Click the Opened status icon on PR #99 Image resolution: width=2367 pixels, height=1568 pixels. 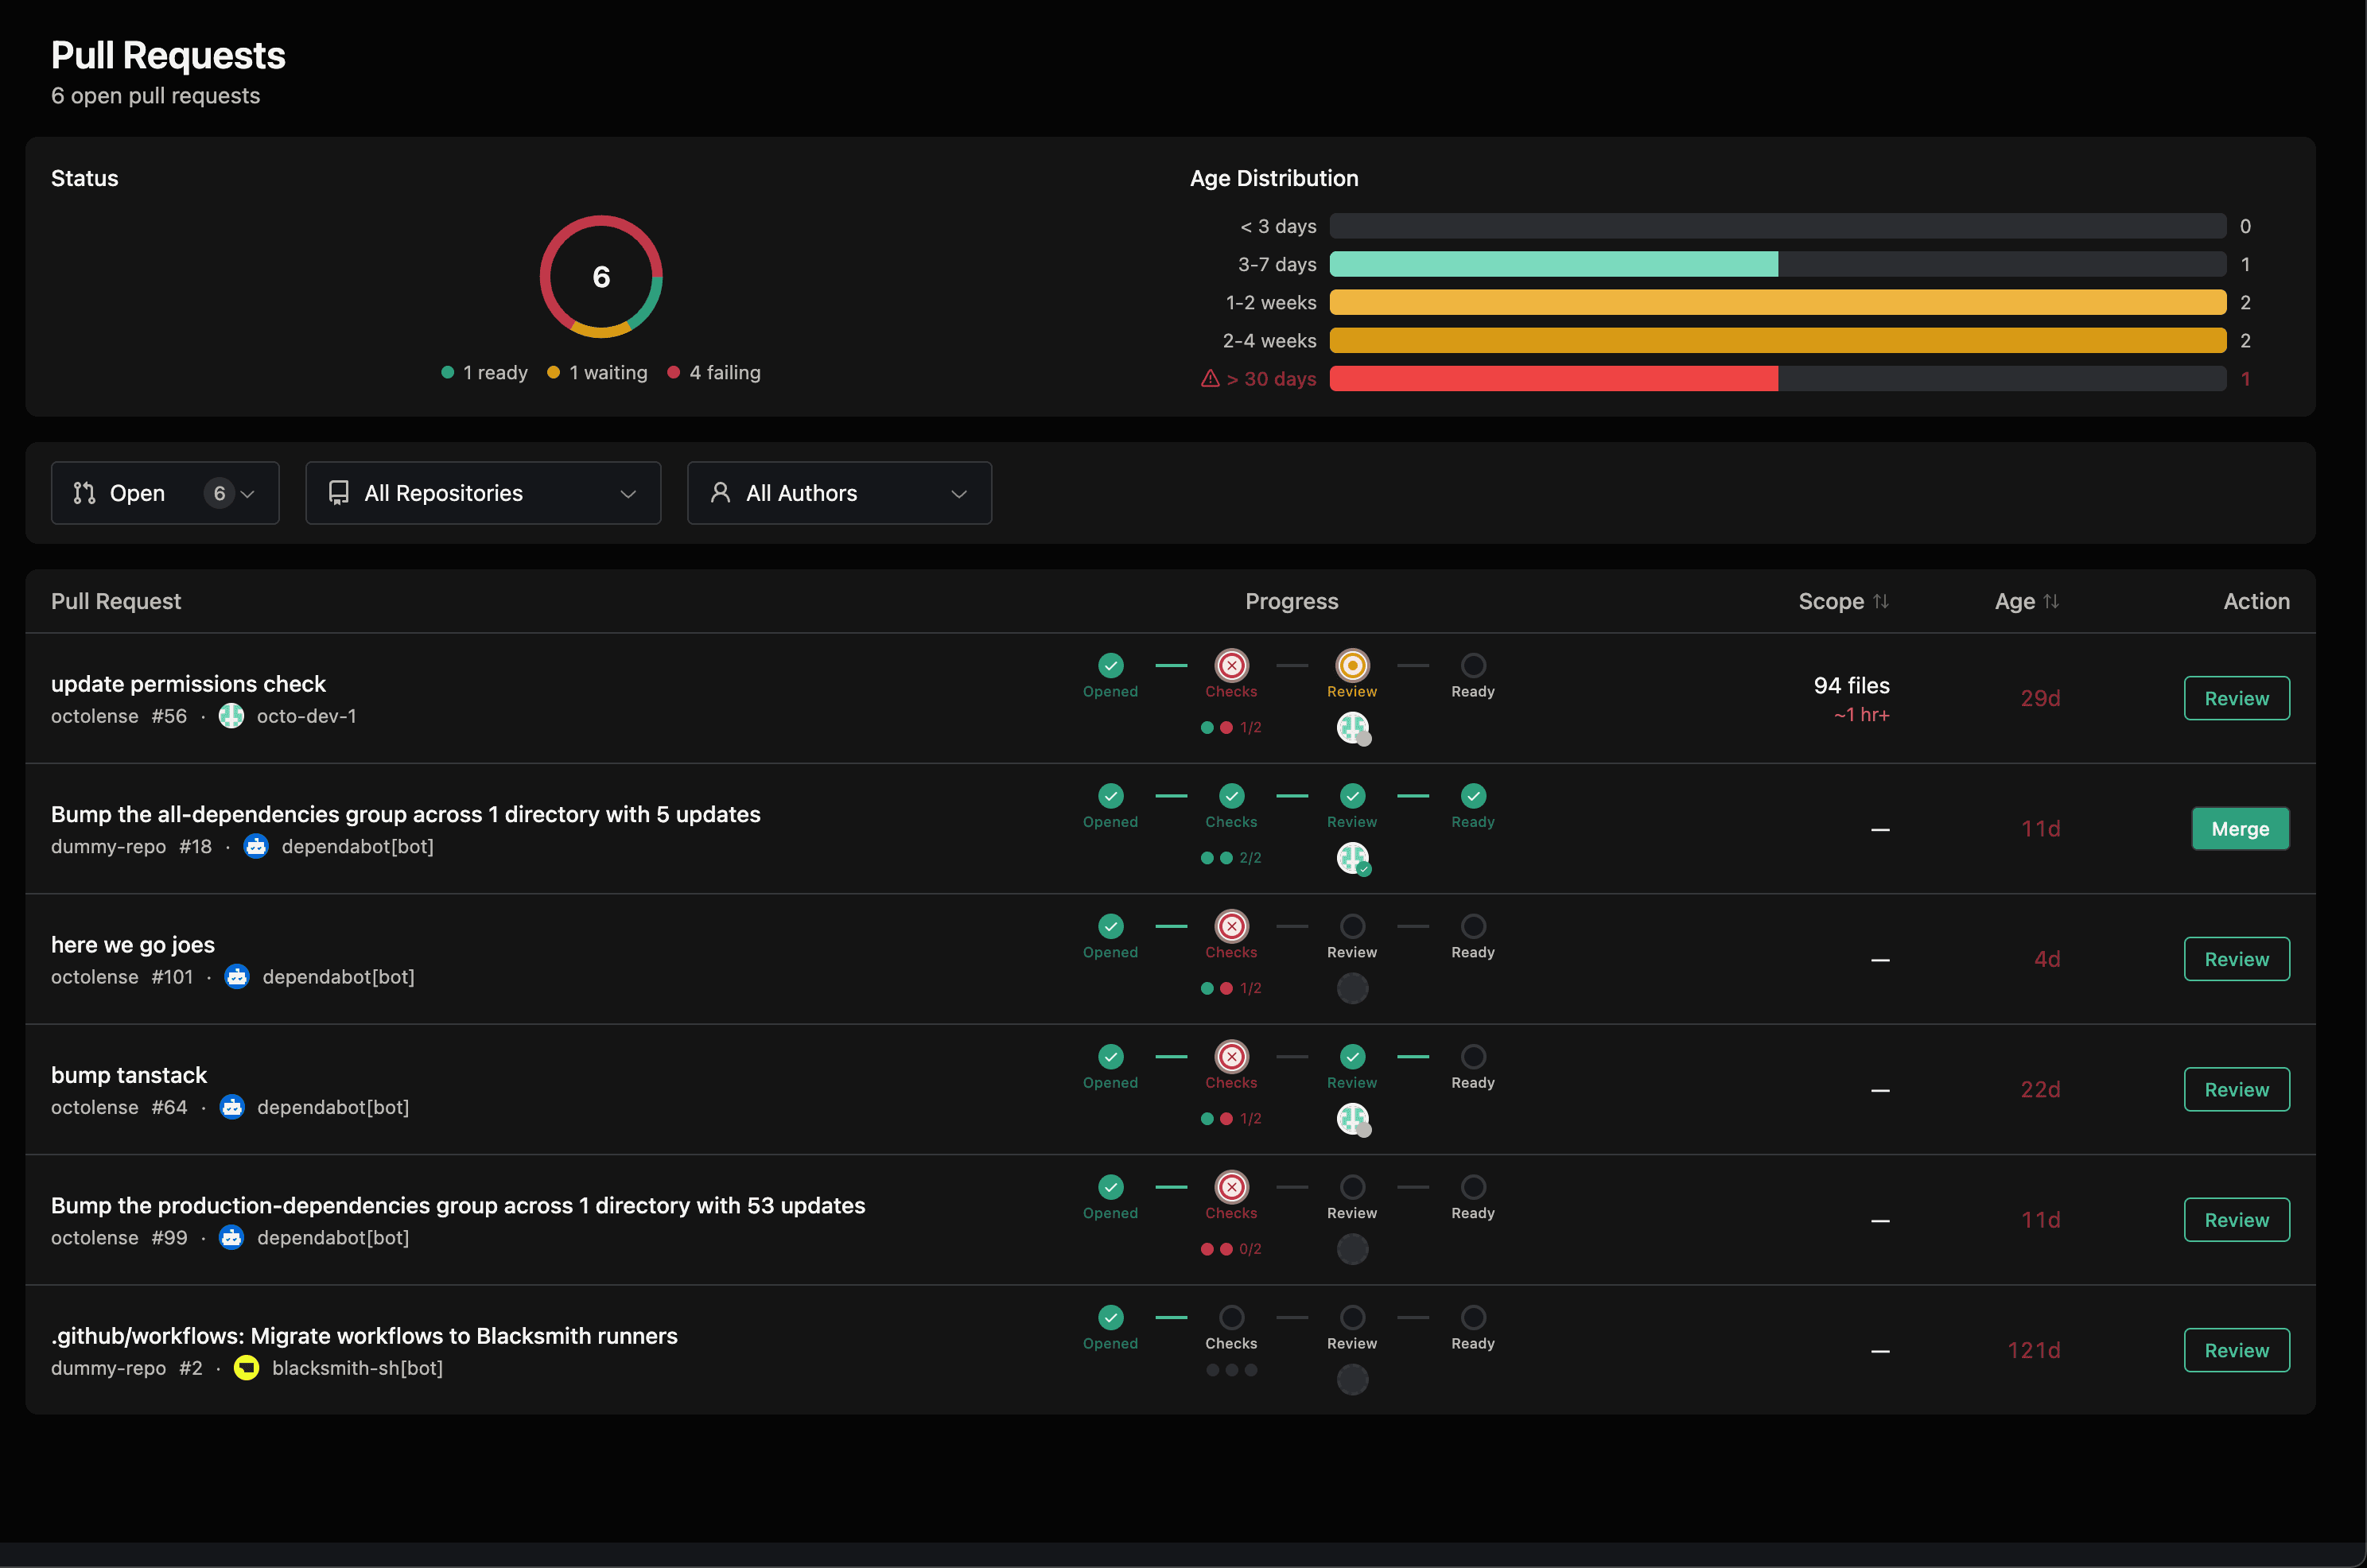[1110, 1187]
